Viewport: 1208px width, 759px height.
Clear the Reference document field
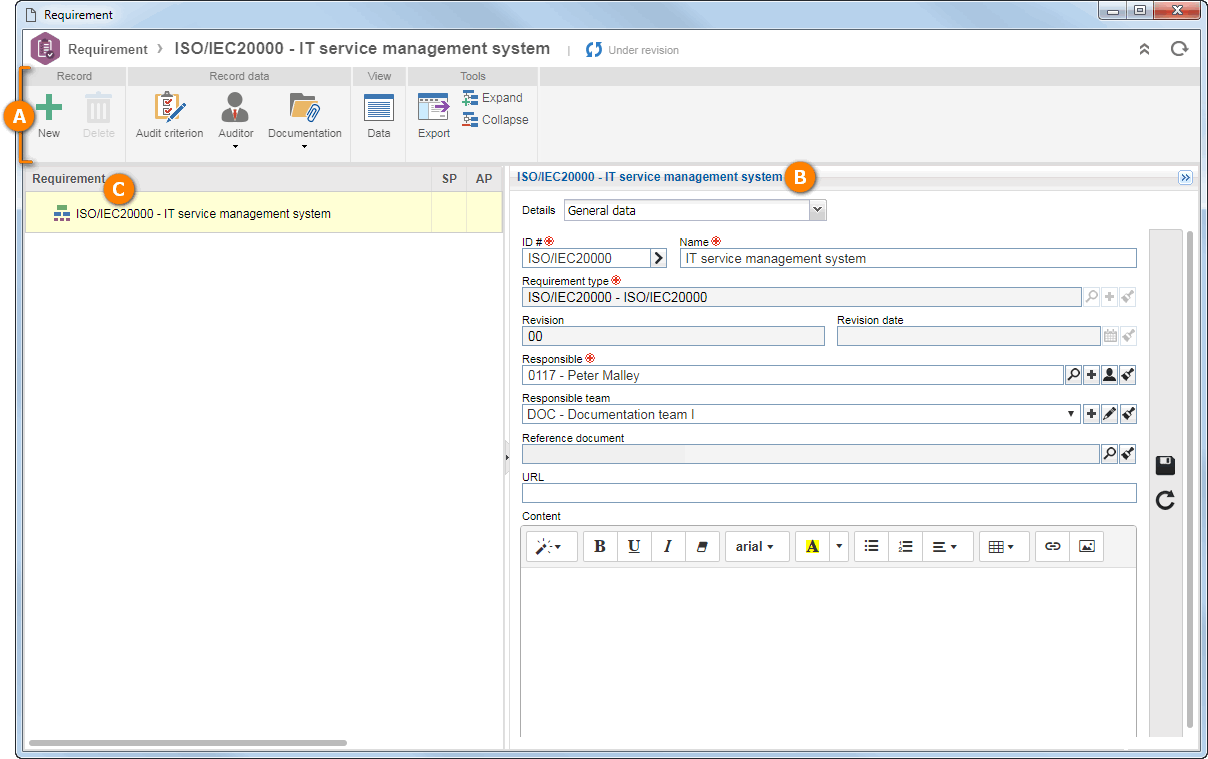coord(1128,454)
